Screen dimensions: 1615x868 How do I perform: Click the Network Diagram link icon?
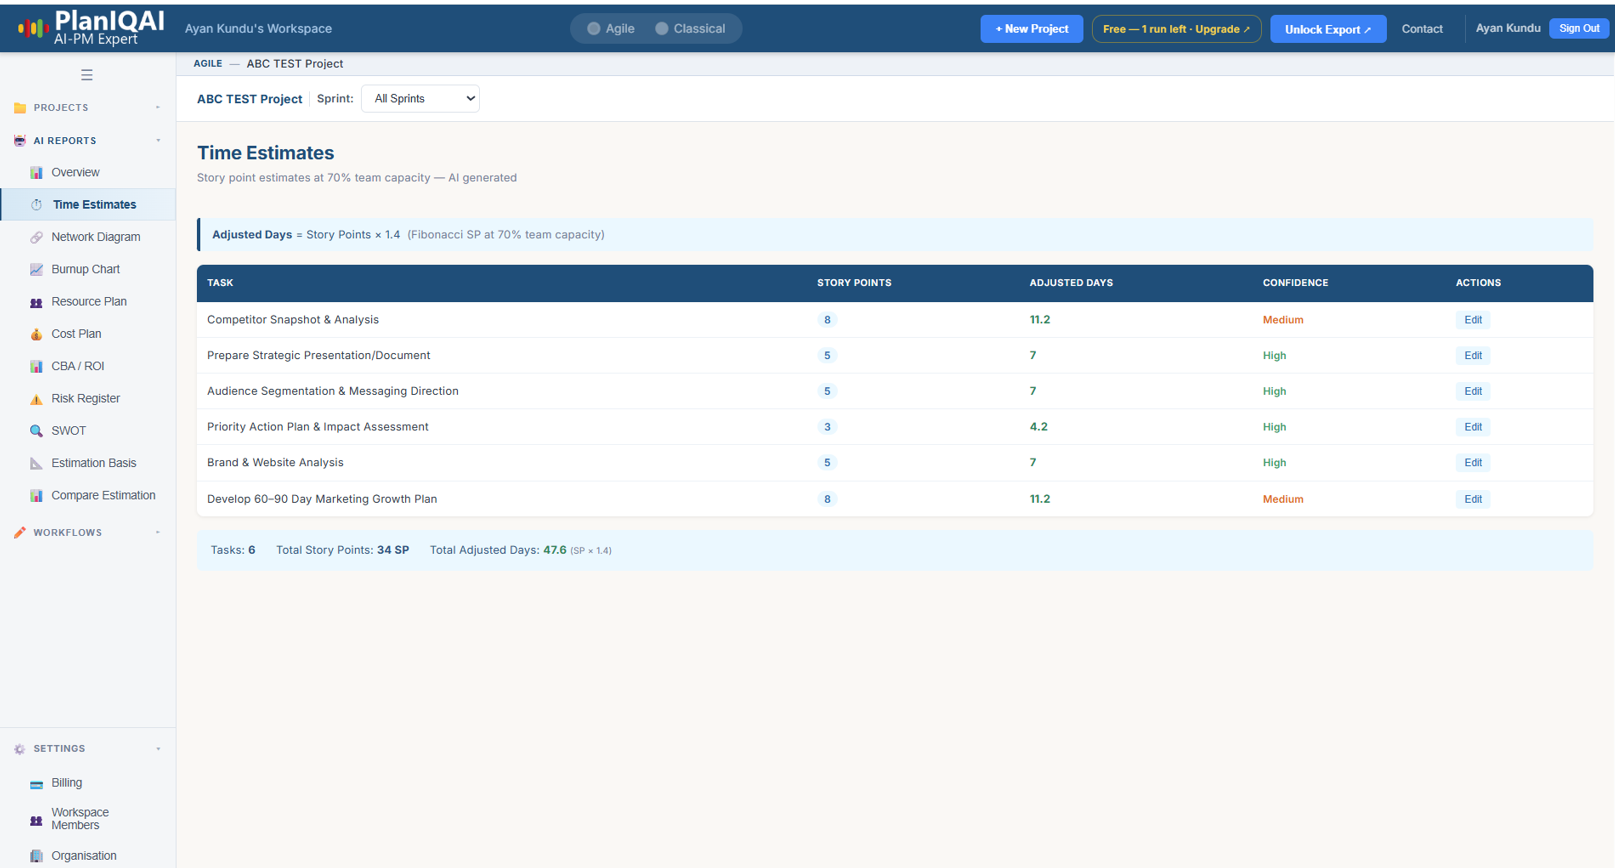pyautogui.click(x=37, y=237)
